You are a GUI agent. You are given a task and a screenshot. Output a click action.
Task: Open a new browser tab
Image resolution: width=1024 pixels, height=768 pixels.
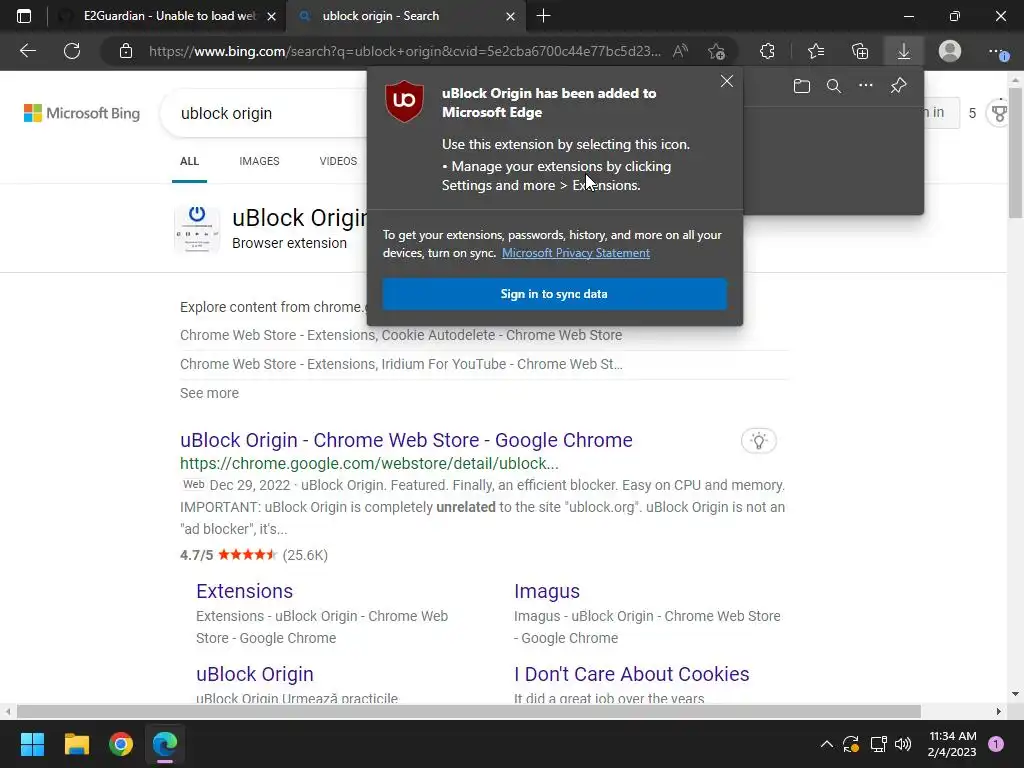[x=543, y=16]
